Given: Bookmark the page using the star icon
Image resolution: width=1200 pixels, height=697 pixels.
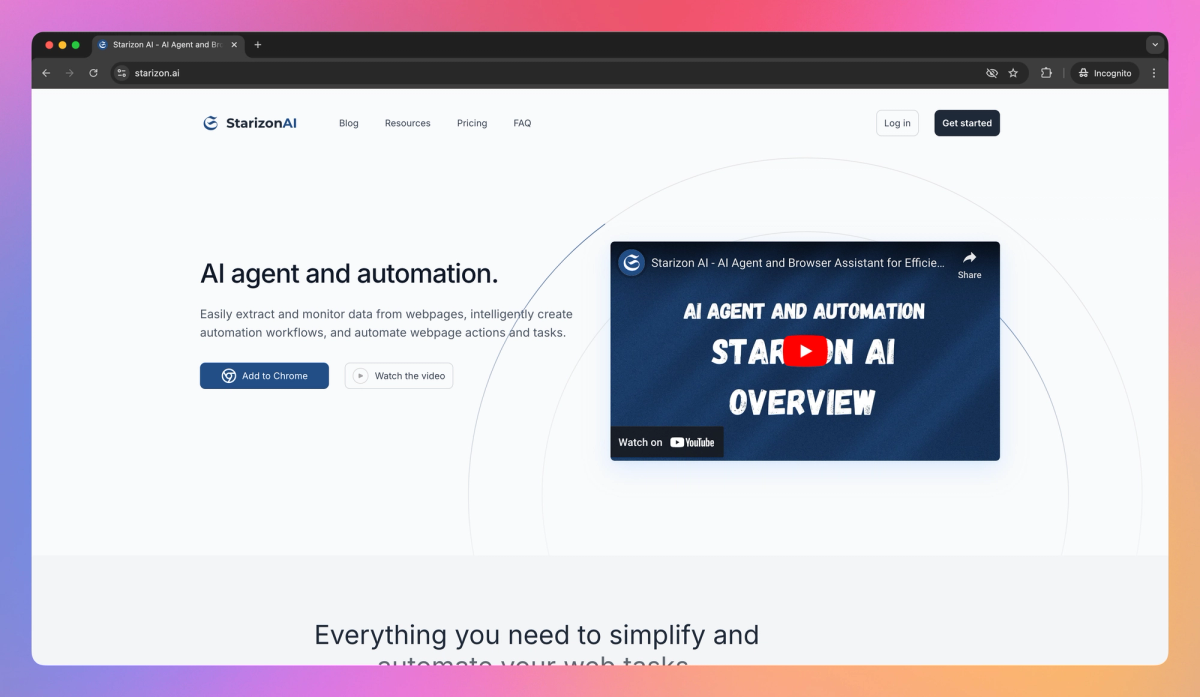Looking at the screenshot, I should (1014, 72).
